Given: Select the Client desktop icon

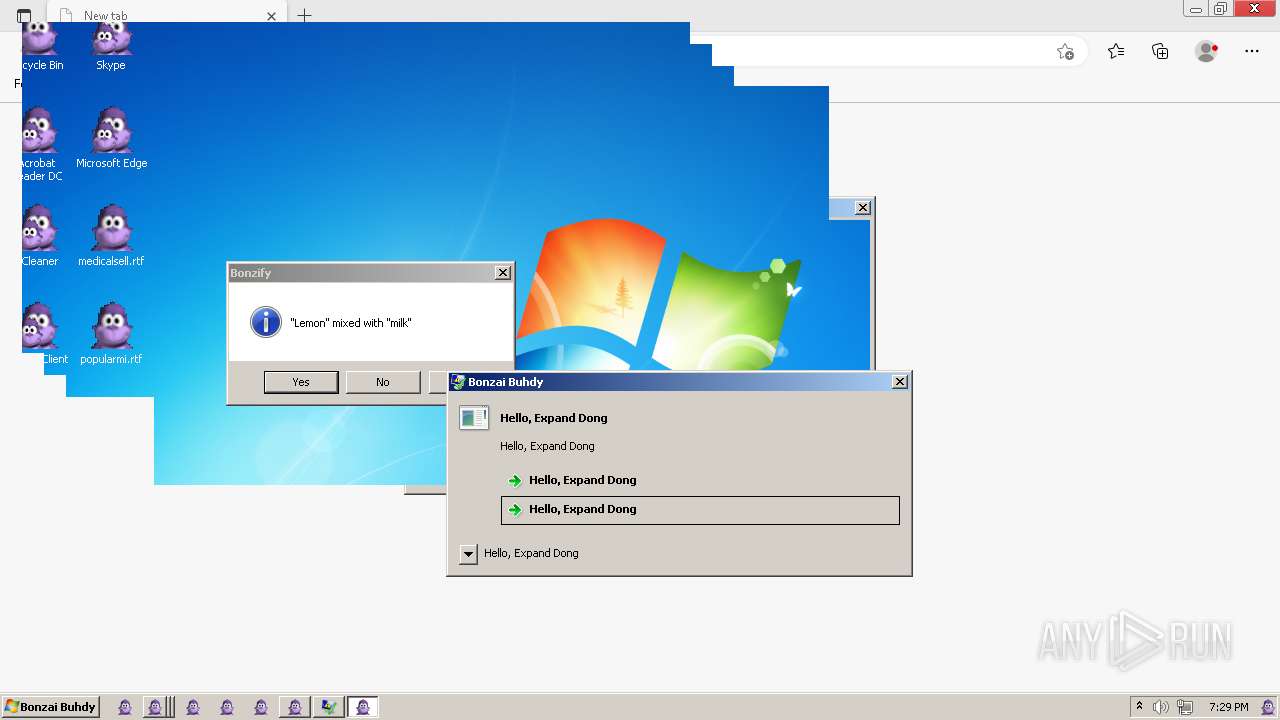Looking at the screenshot, I should coord(45,335).
